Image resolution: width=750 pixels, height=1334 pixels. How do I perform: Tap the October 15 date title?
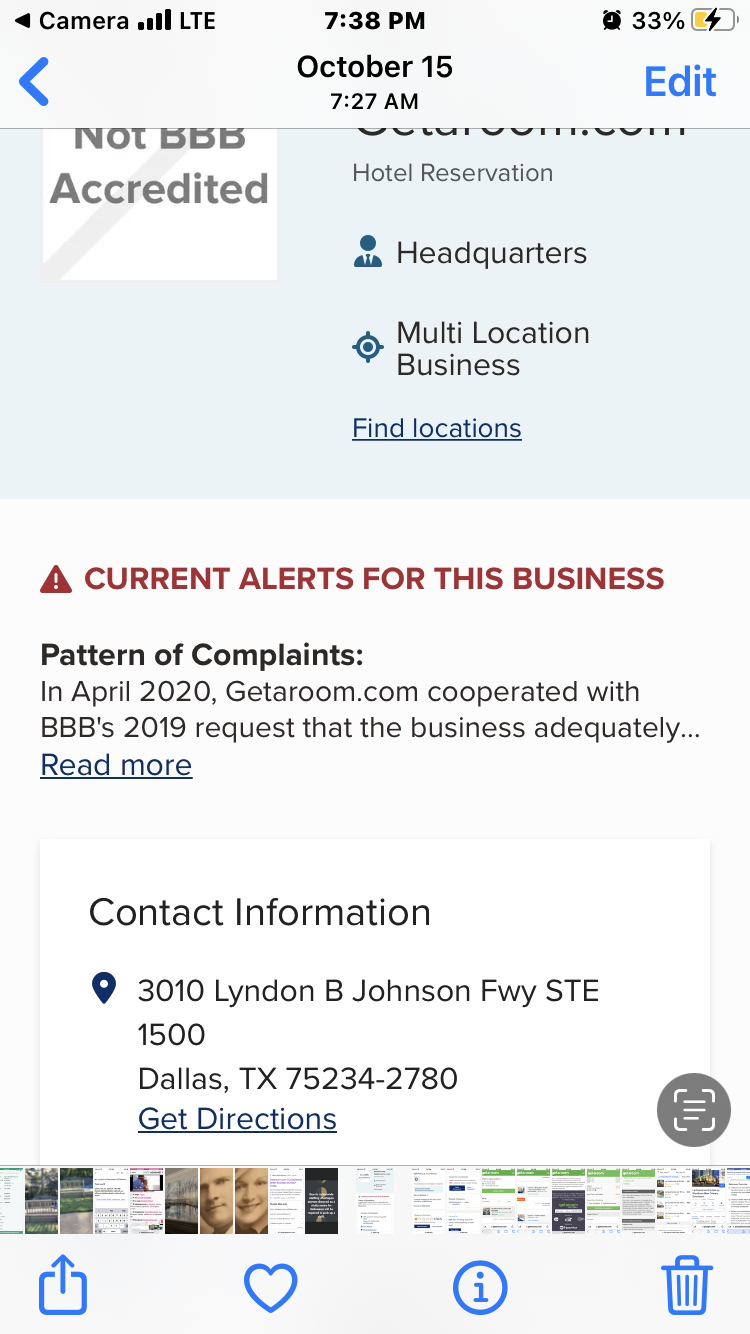coord(374,68)
